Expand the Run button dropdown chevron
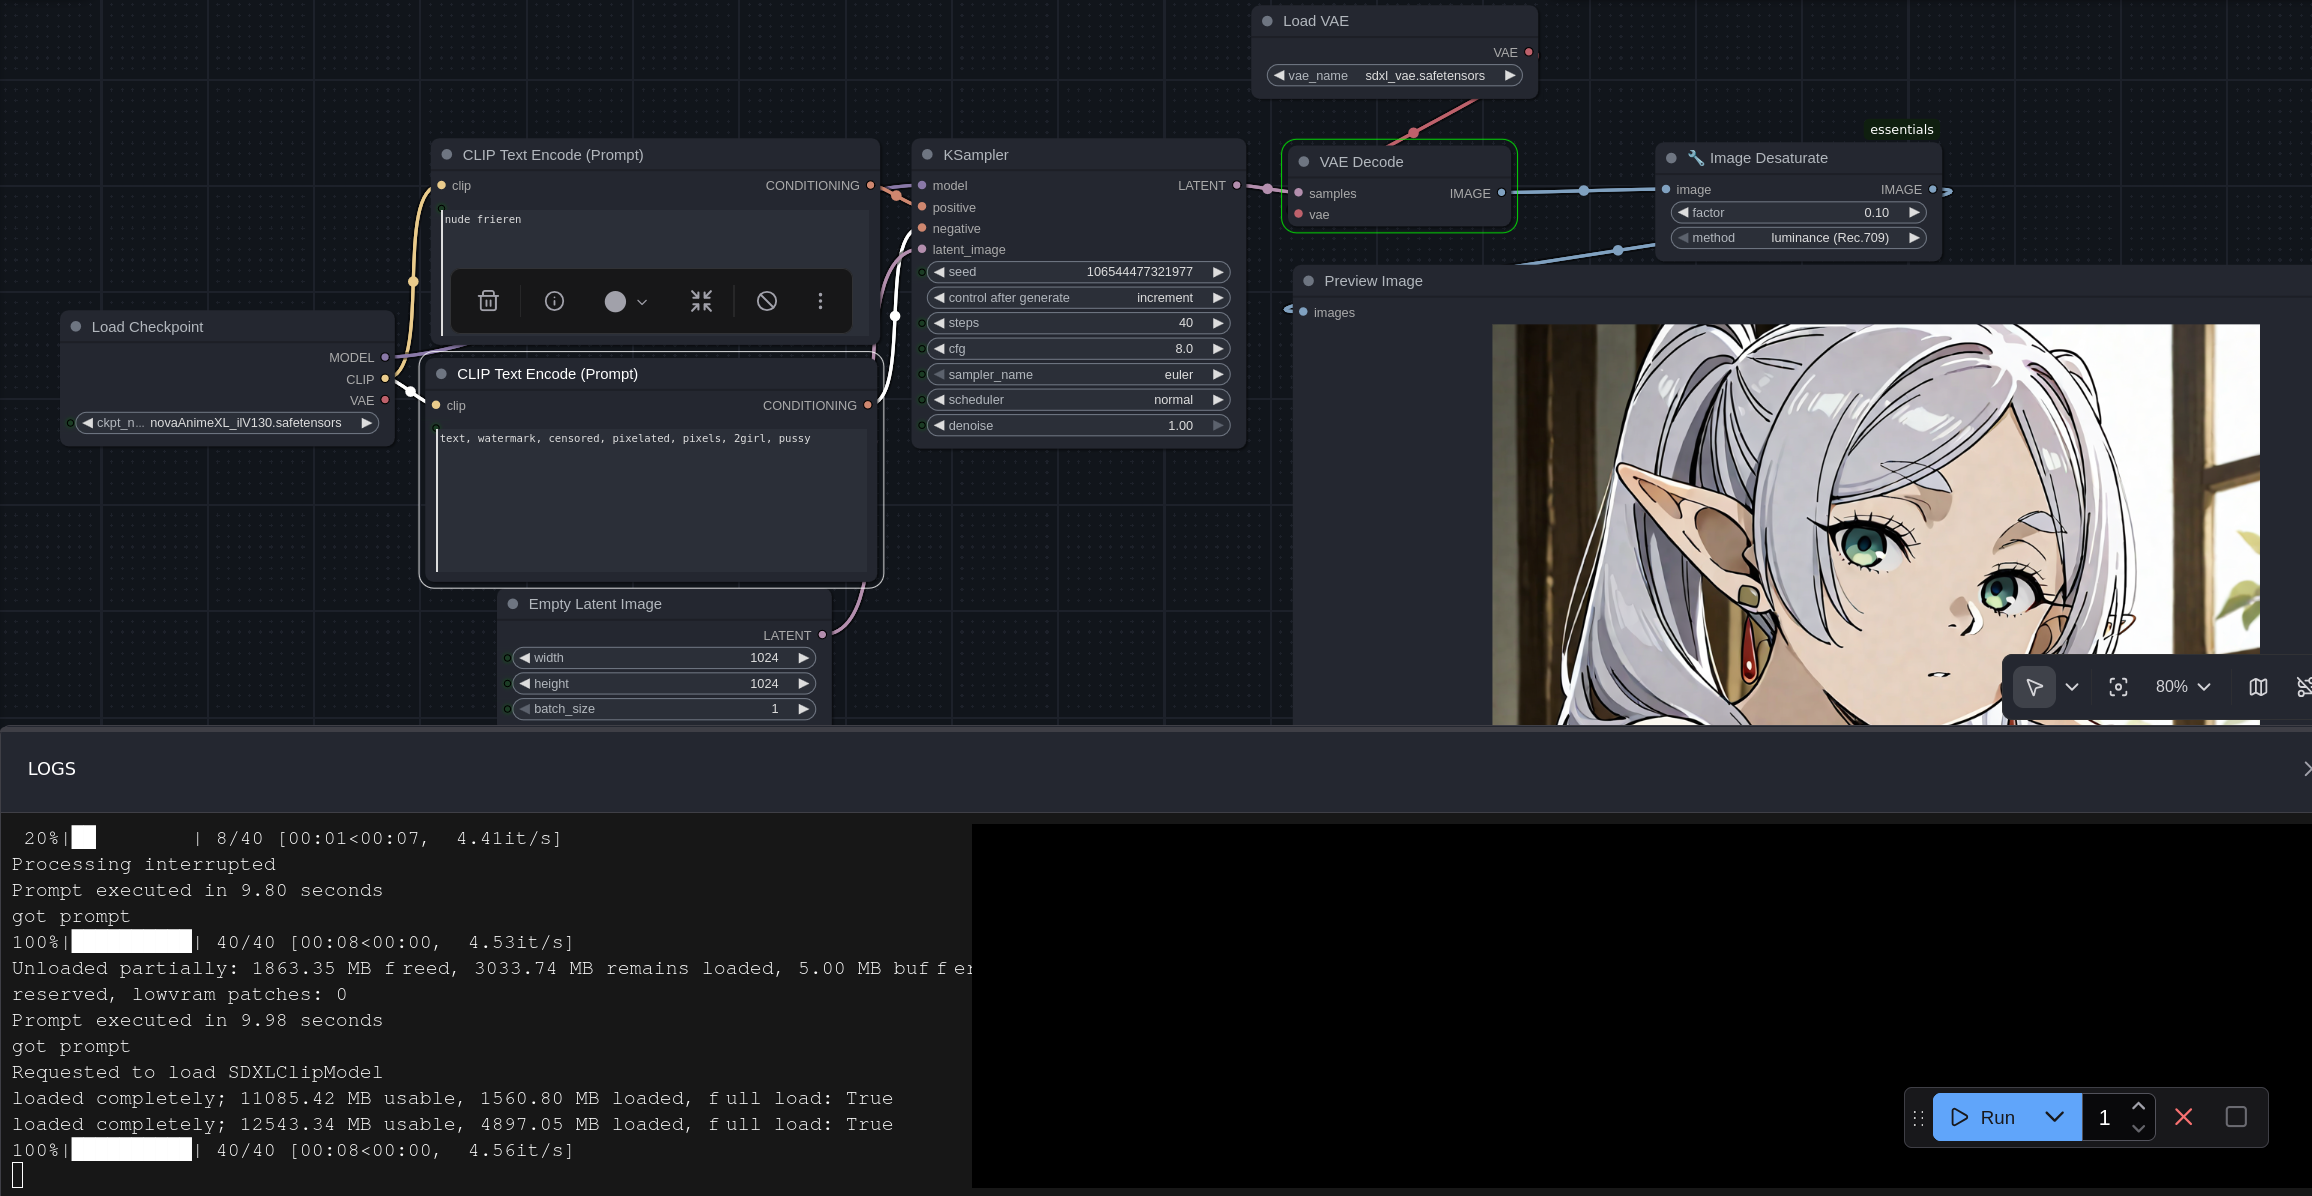The height and width of the screenshot is (1196, 2312). [x=2054, y=1117]
